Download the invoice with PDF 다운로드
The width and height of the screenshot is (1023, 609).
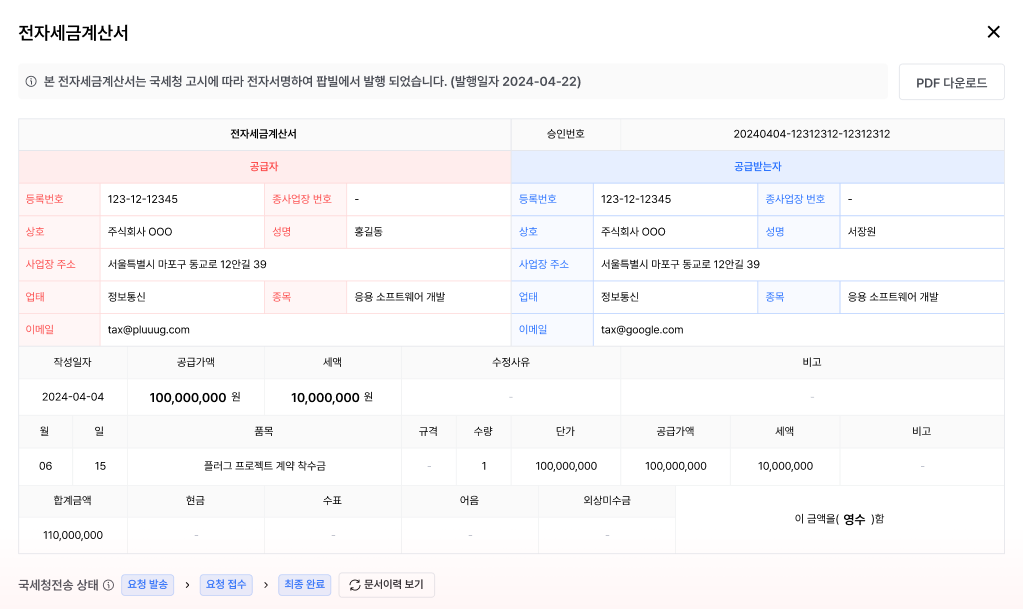click(951, 82)
